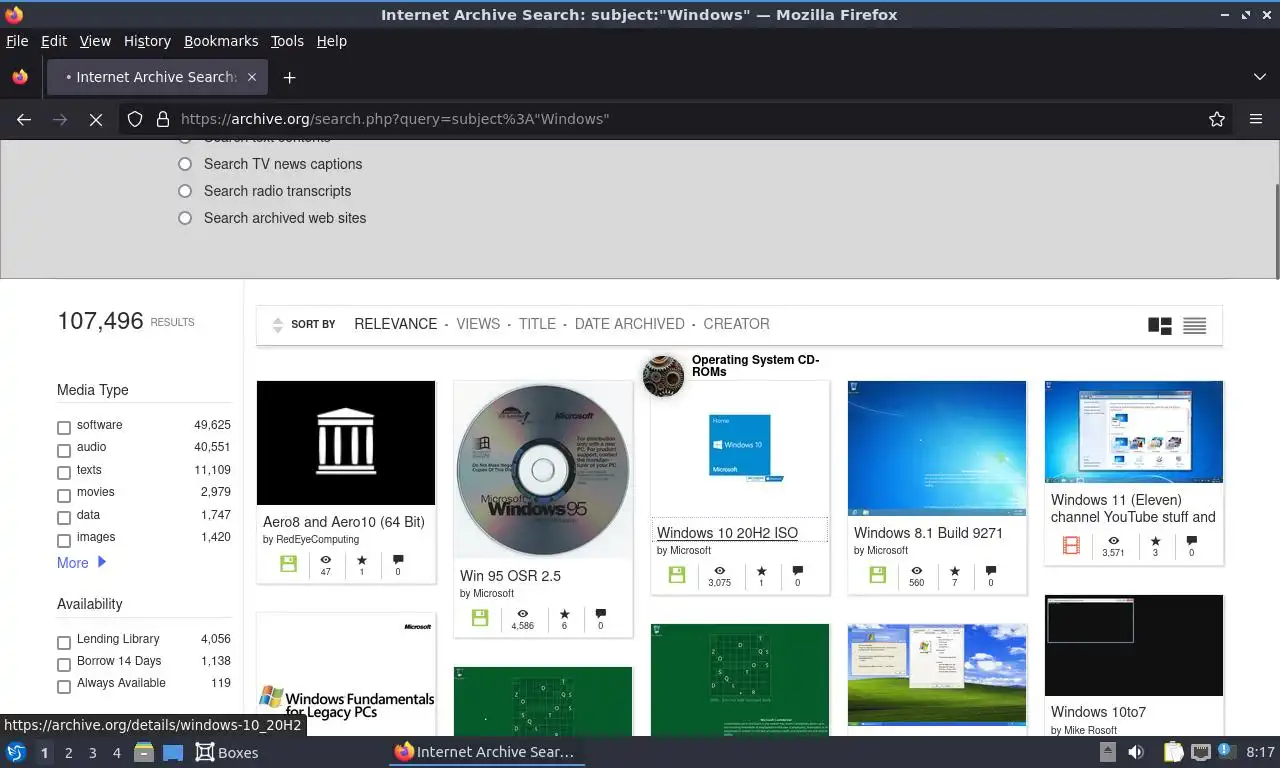Viewport: 1280px width, 768px height.
Task: Open the Help menu
Action: coord(332,41)
